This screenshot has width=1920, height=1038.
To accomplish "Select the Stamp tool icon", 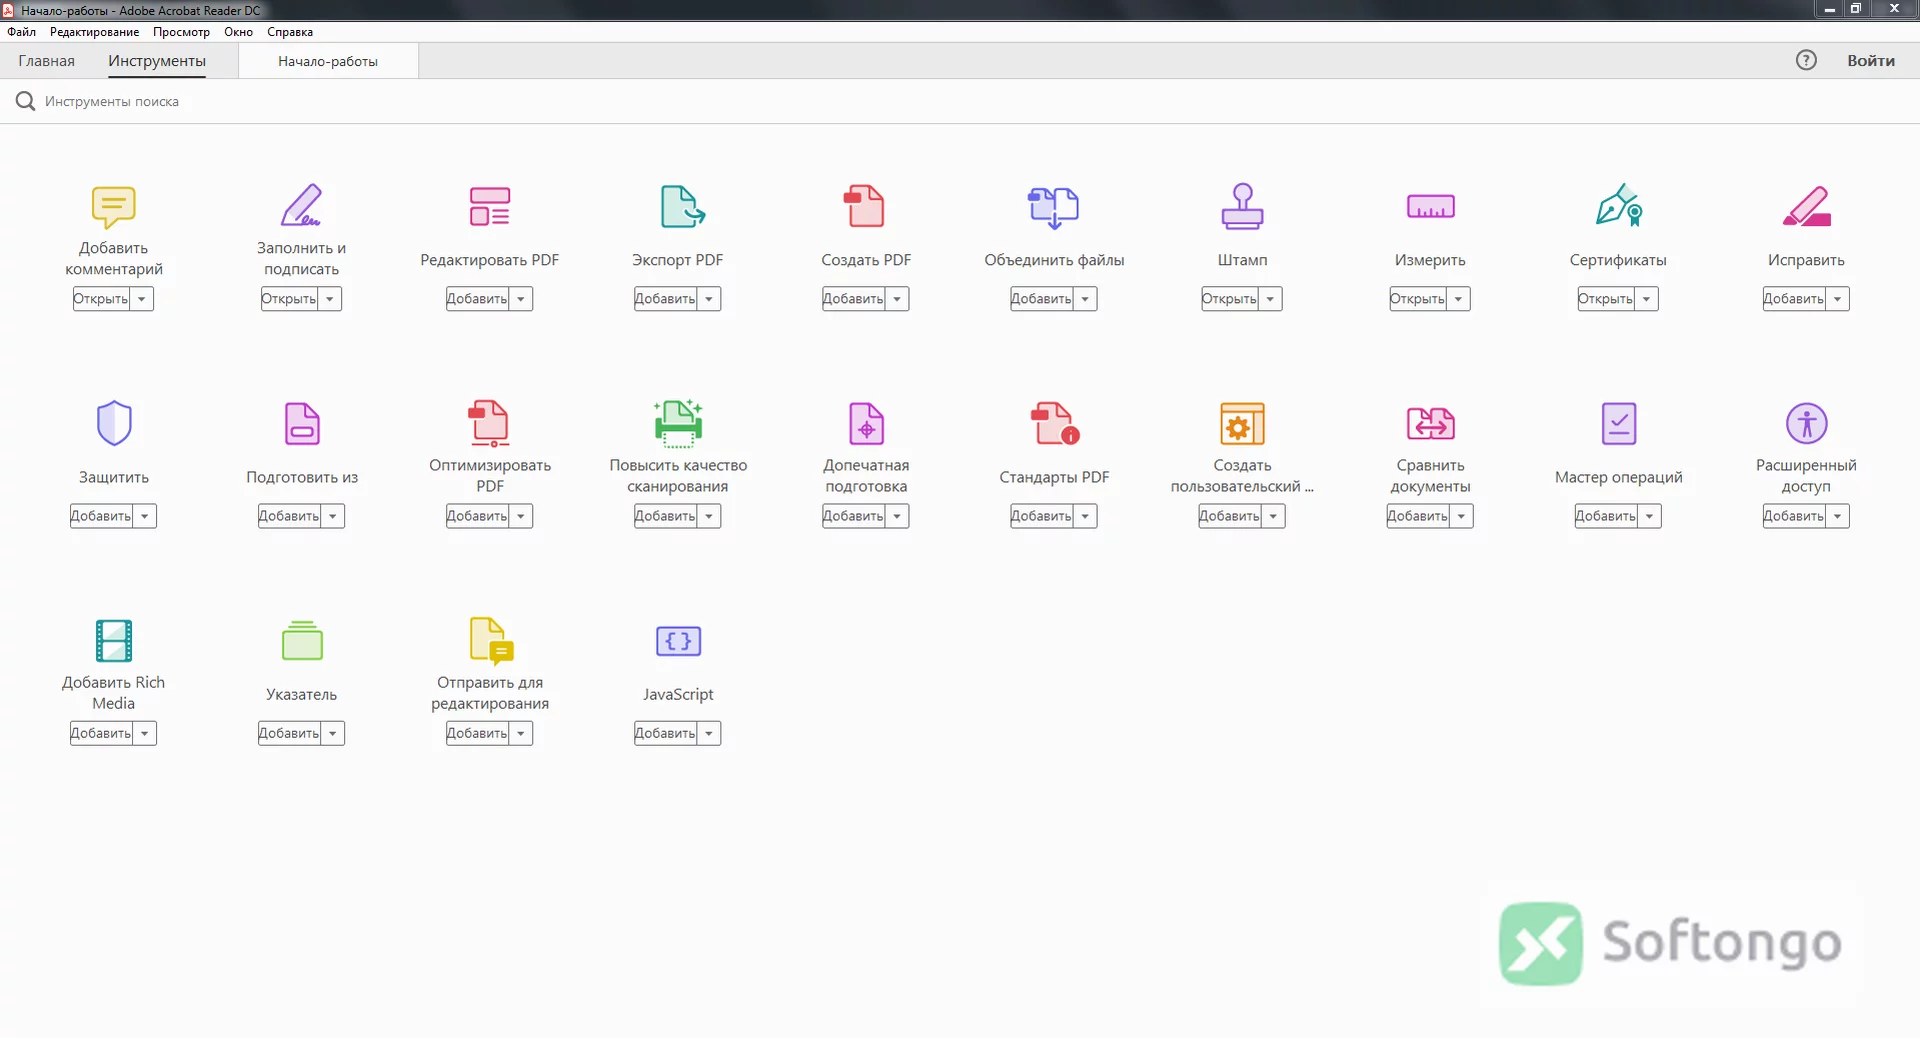I will [x=1242, y=206].
